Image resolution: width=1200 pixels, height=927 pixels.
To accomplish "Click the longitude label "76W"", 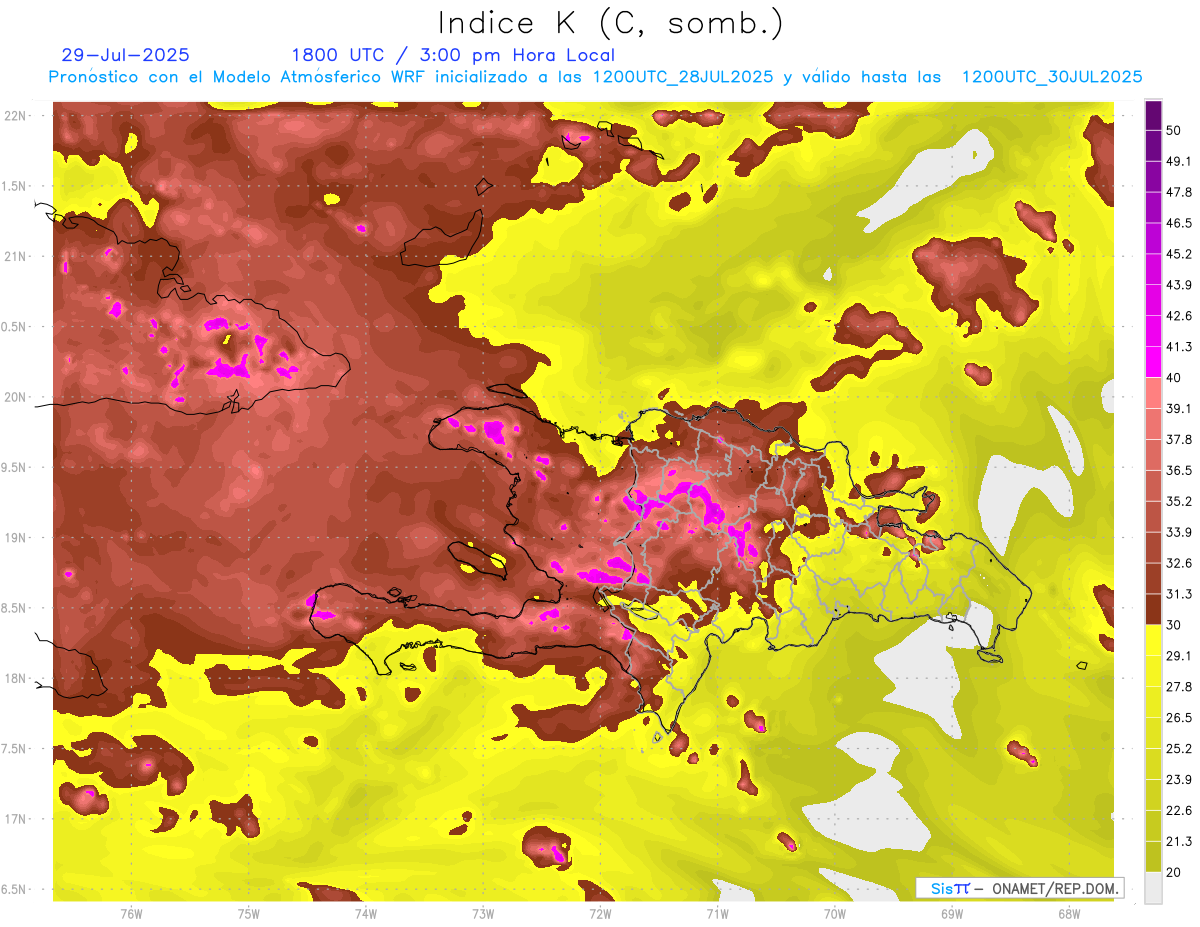I will pyautogui.click(x=131, y=913).
